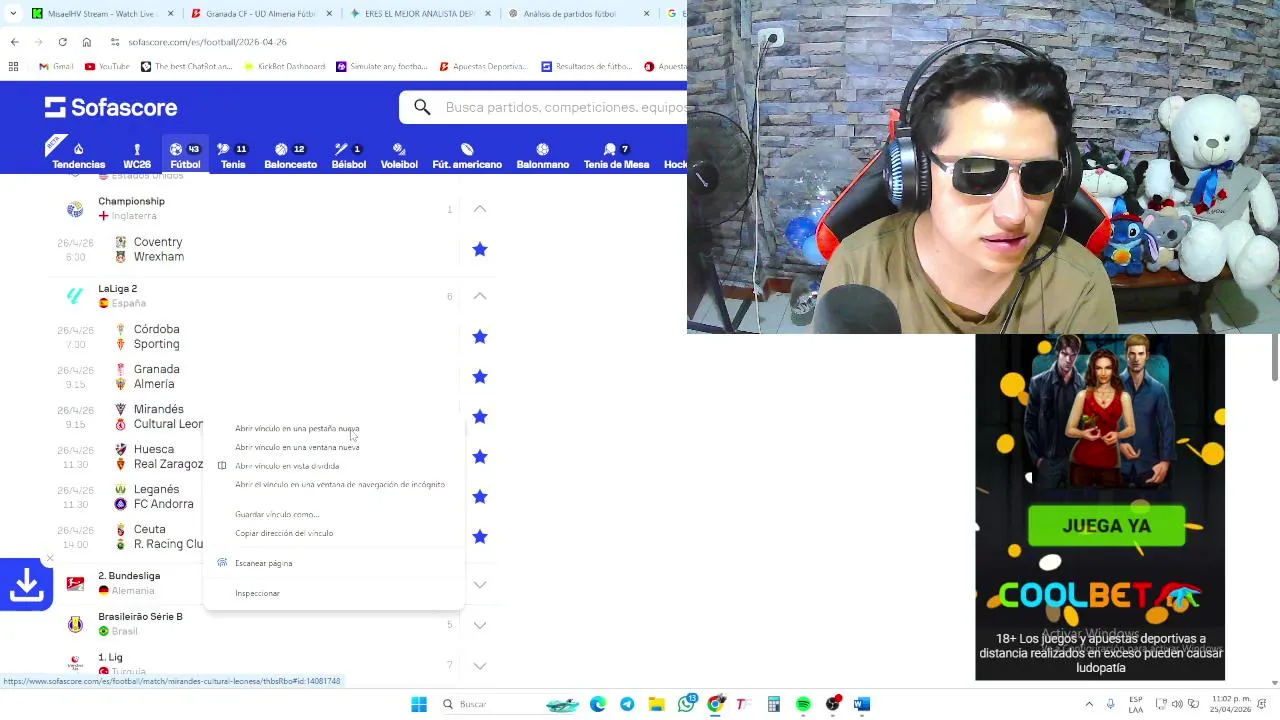The image size is (1280, 720).
Task: Open the Baloncesto category
Action: click(290, 155)
